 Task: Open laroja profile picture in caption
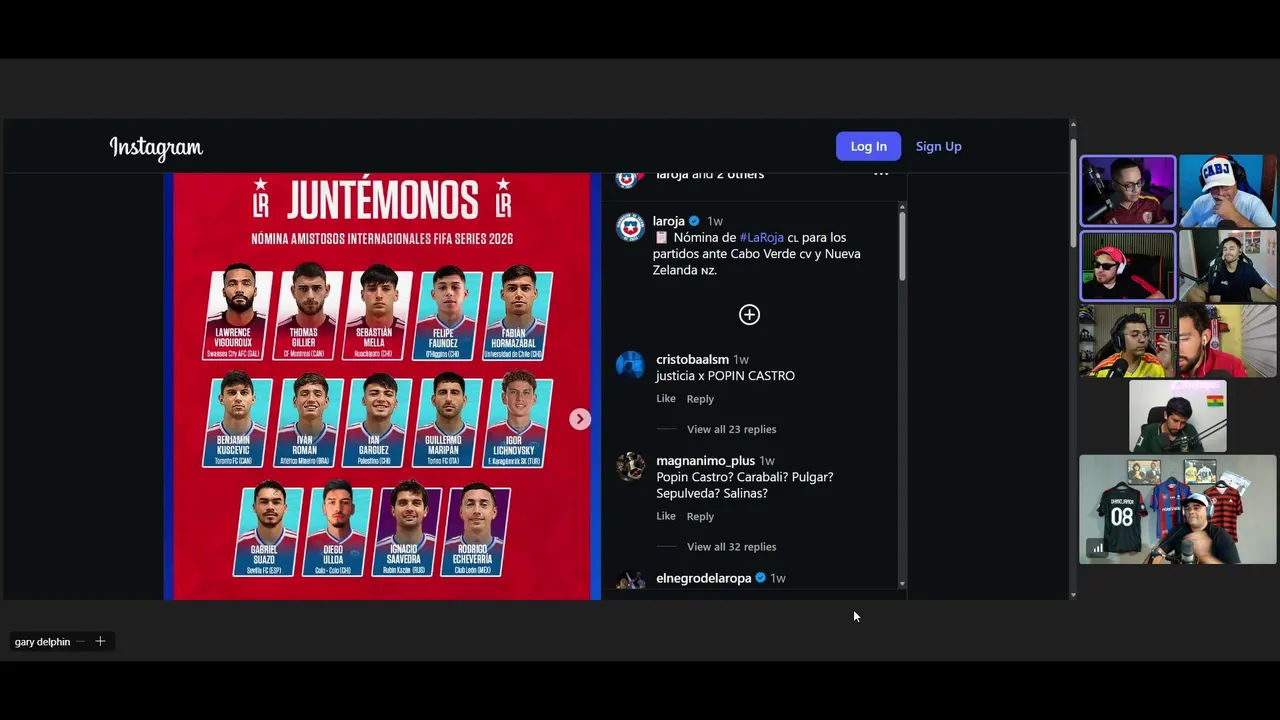click(x=630, y=227)
